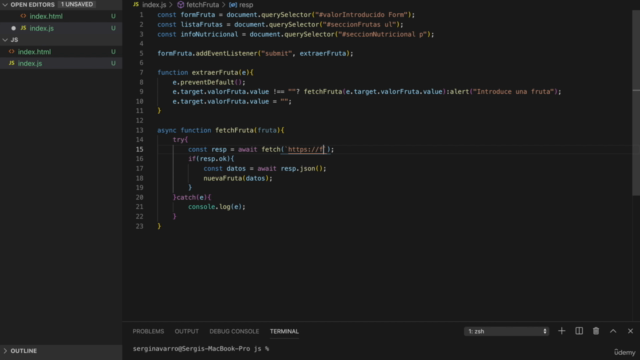Click 'console.log(e);' statement
This screenshot has height=360, width=640.
[x=217, y=207]
